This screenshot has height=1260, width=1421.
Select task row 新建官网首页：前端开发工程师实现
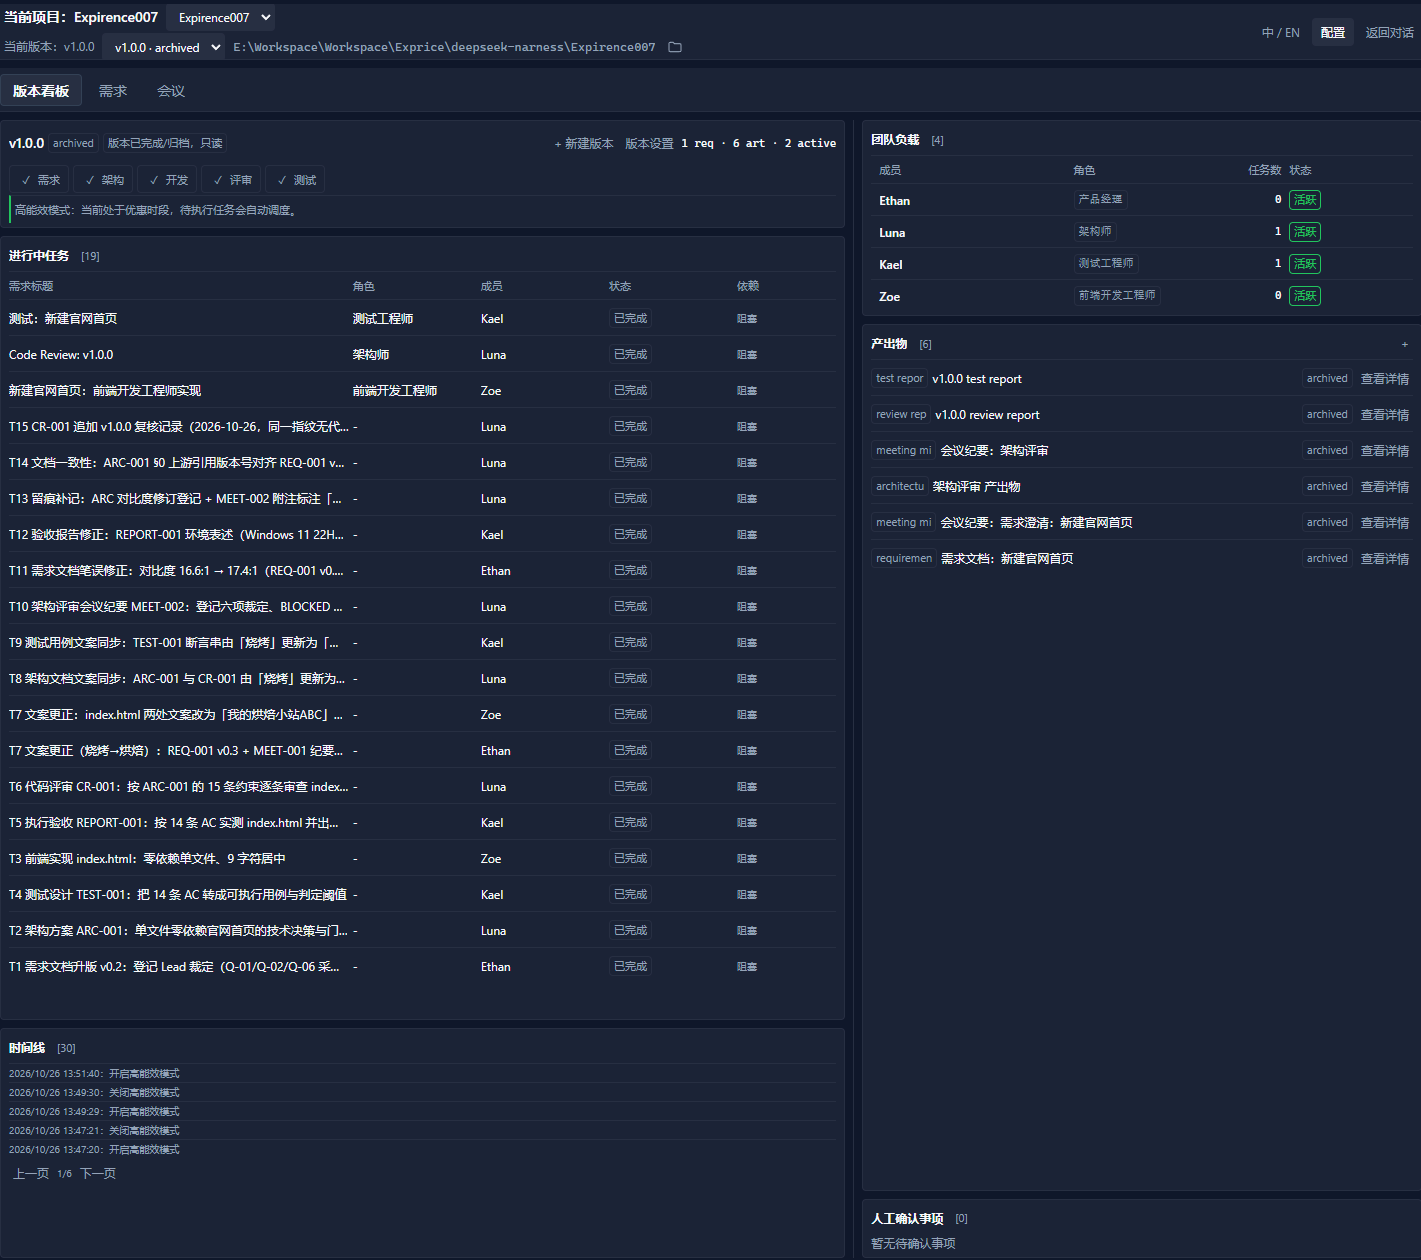[x=422, y=390]
